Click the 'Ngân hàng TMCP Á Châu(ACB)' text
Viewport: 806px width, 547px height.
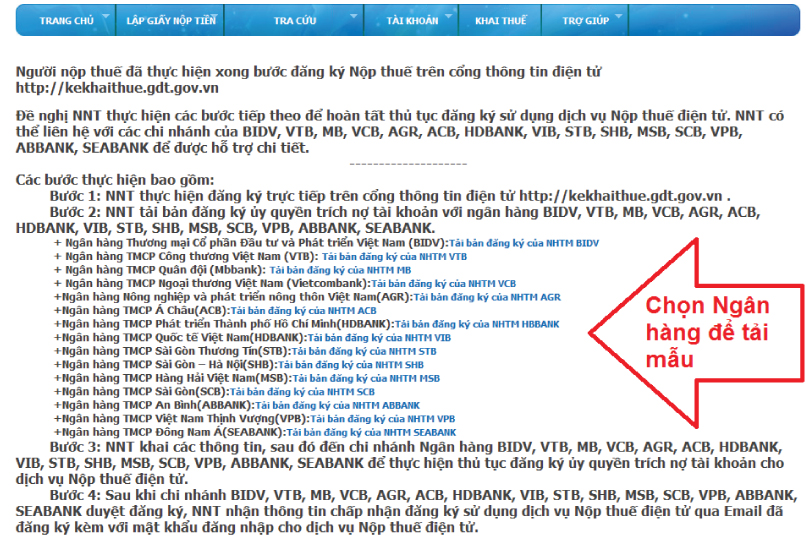point(144,311)
